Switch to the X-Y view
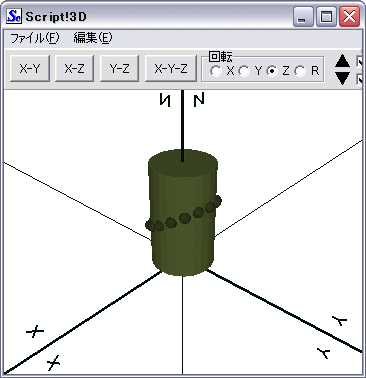The width and height of the screenshot is (366, 378). pos(30,69)
